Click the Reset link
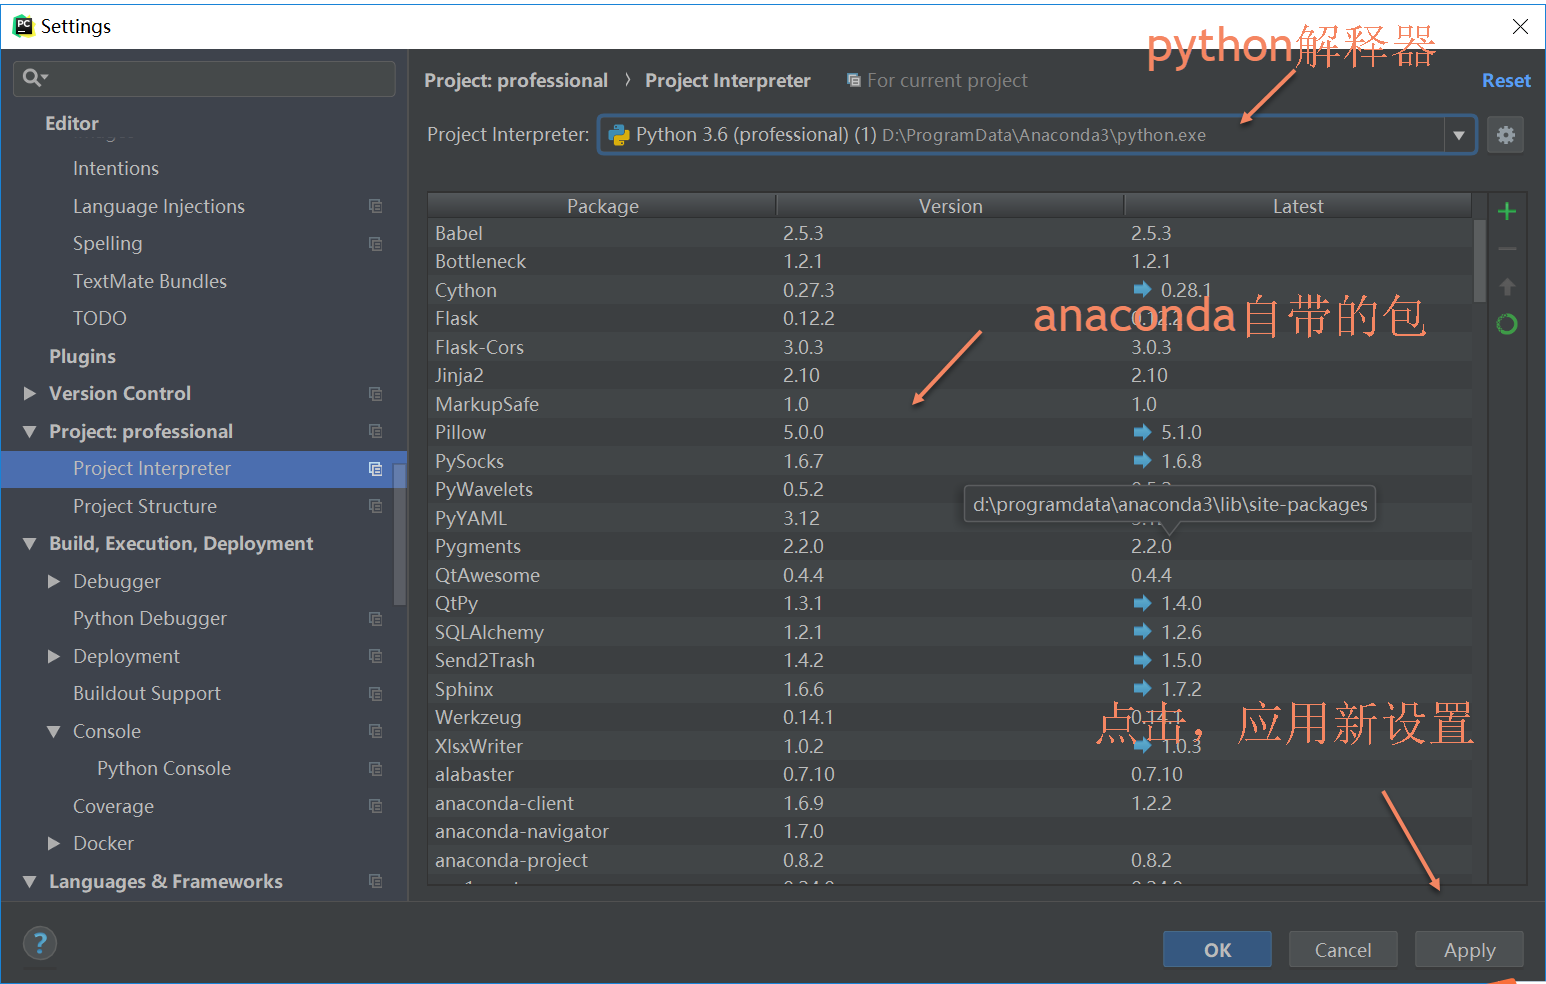The height and width of the screenshot is (984, 1546). tap(1505, 81)
